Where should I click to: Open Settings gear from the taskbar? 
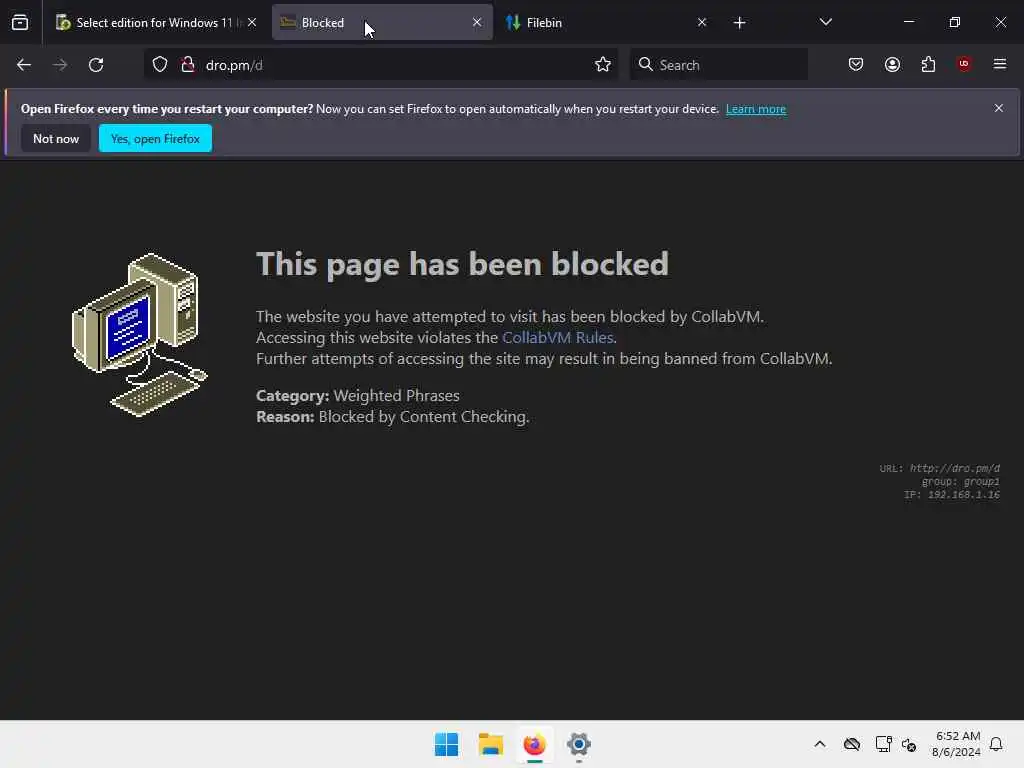pos(579,744)
